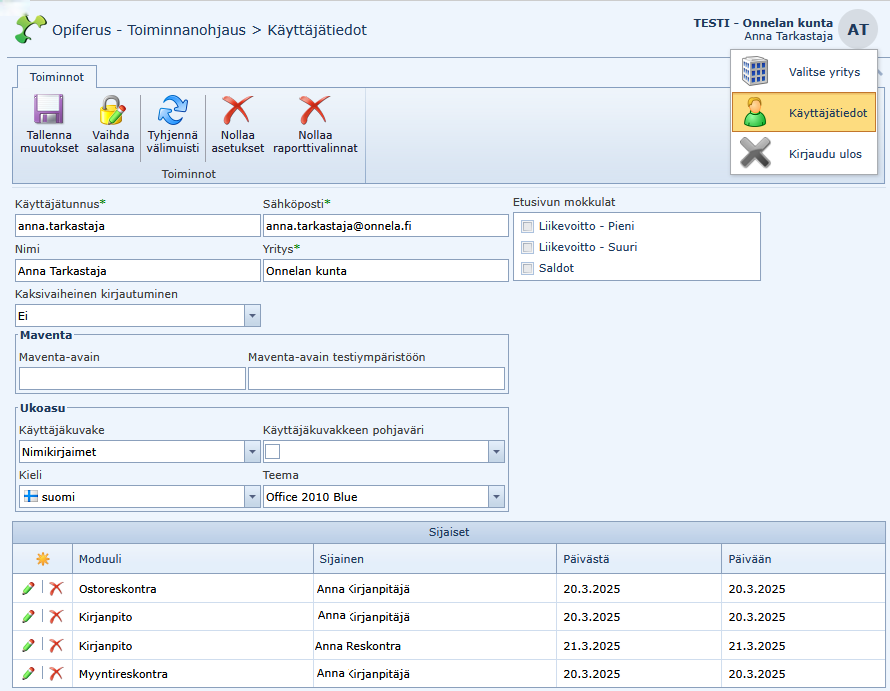The width and height of the screenshot is (890, 691).
Task: Open the Käyttäjäkuvake dropdown arrow
Action: point(252,452)
